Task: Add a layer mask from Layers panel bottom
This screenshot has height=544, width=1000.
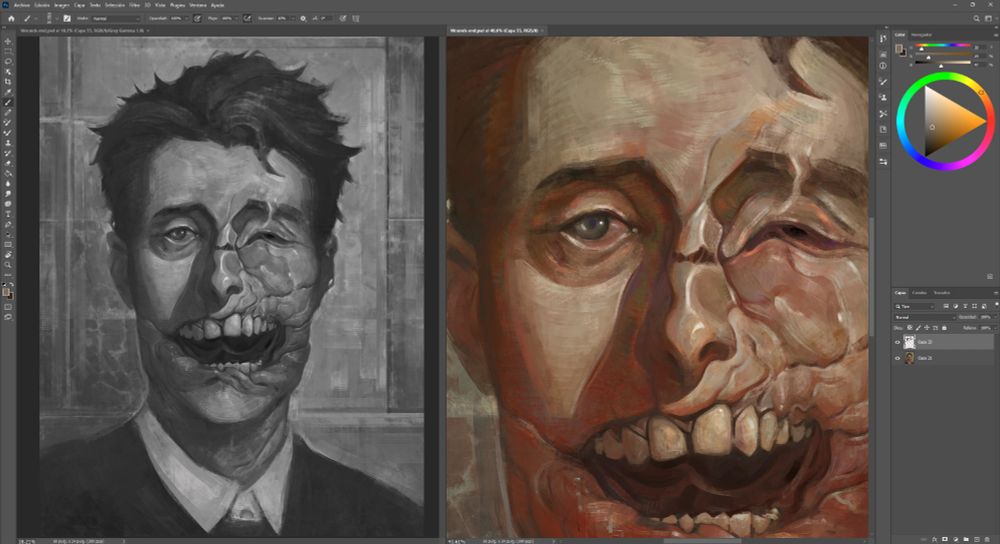Action: tap(945, 539)
